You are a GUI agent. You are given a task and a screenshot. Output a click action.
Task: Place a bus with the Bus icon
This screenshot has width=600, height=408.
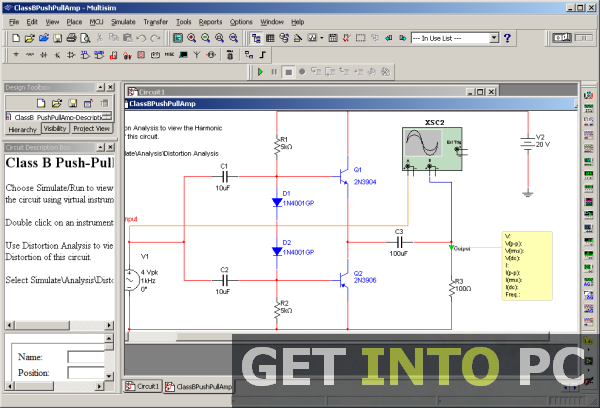(x=262, y=55)
